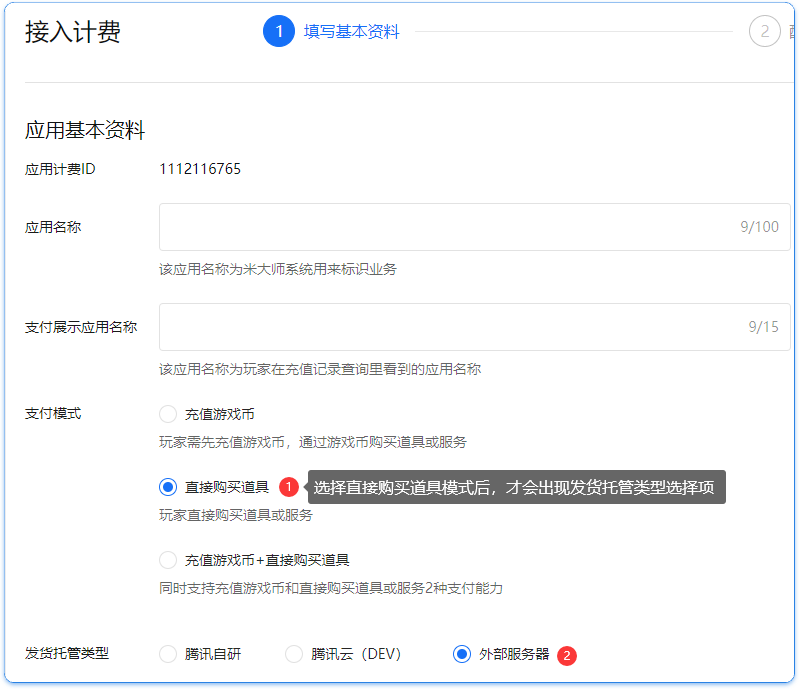Choose 充值游戏币+直接购买道具 payment mode
Screen dimensions: 799x689
click(168, 560)
